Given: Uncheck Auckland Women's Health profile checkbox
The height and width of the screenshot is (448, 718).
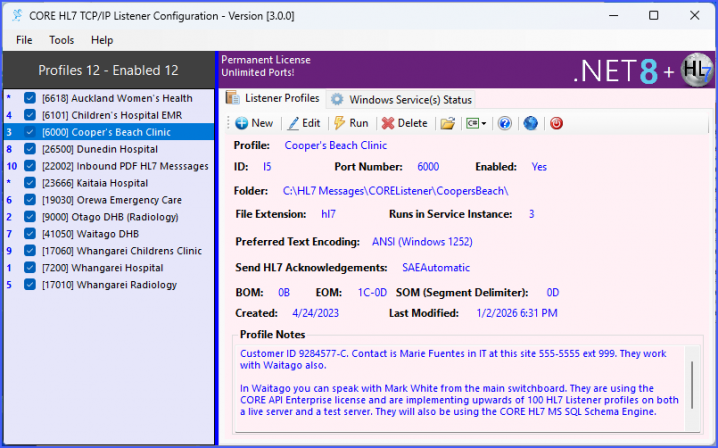Looking at the screenshot, I should pyautogui.click(x=30, y=98).
